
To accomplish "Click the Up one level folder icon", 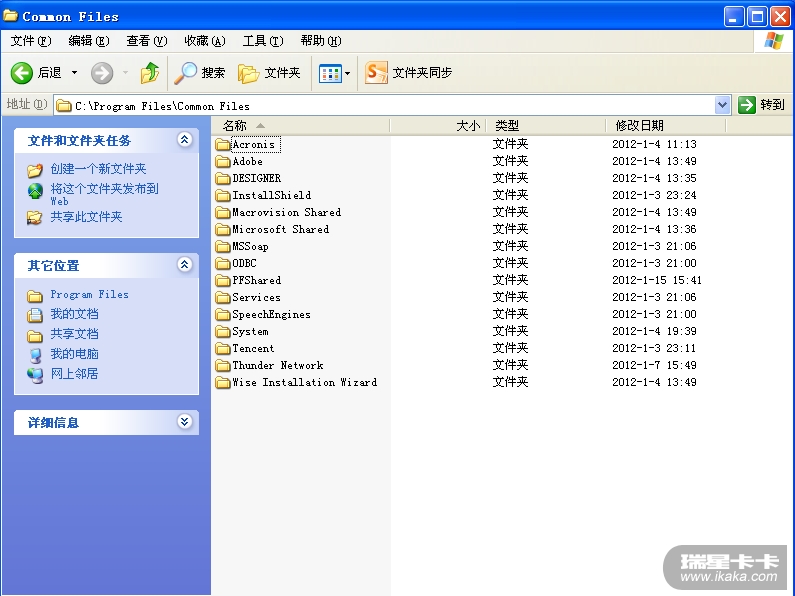I will 150,73.
